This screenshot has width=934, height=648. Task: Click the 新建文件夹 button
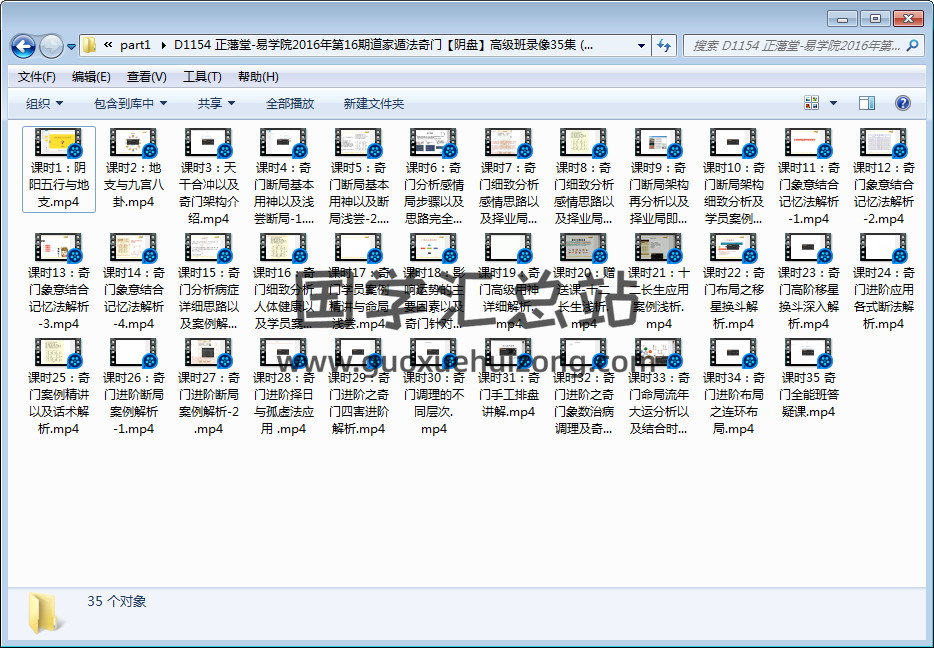pos(373,103)
